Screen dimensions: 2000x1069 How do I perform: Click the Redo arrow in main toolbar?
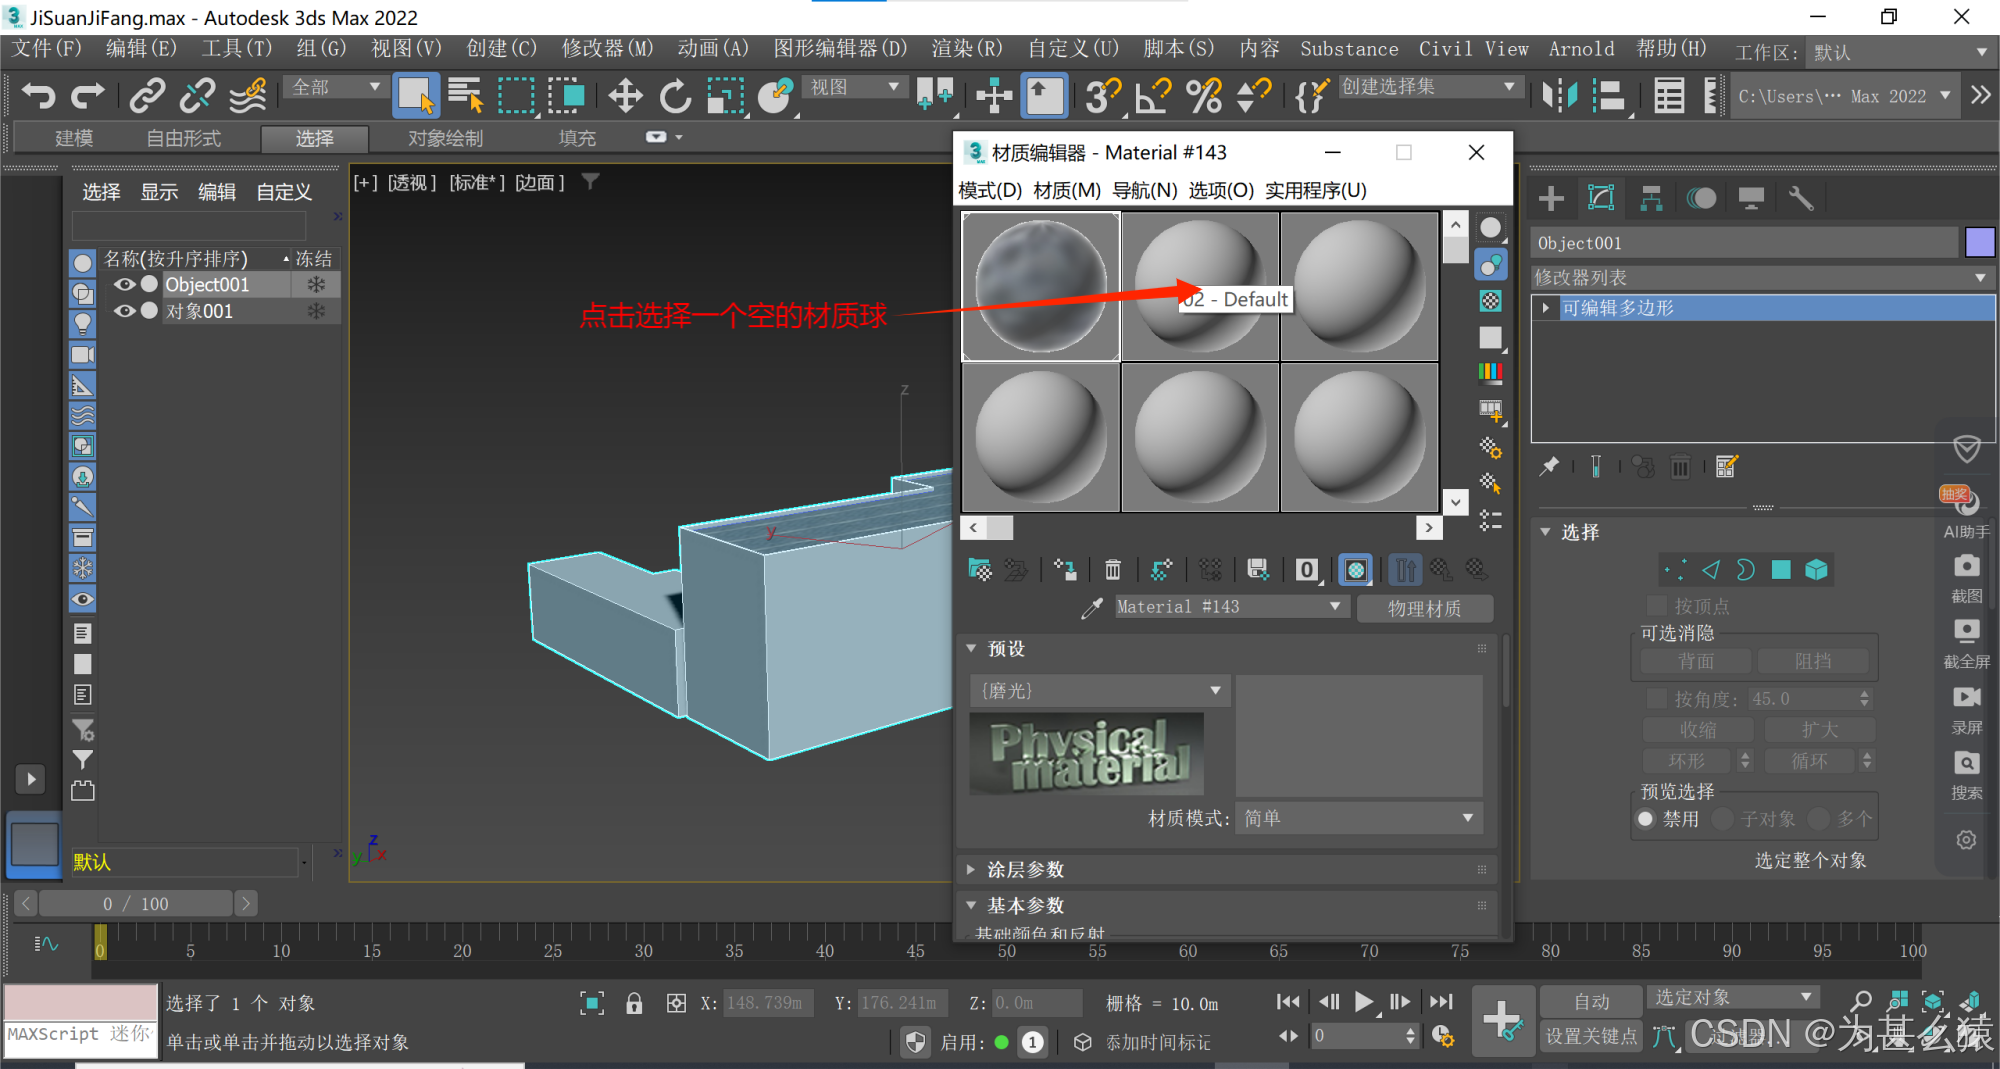click(x=88, y=96)
